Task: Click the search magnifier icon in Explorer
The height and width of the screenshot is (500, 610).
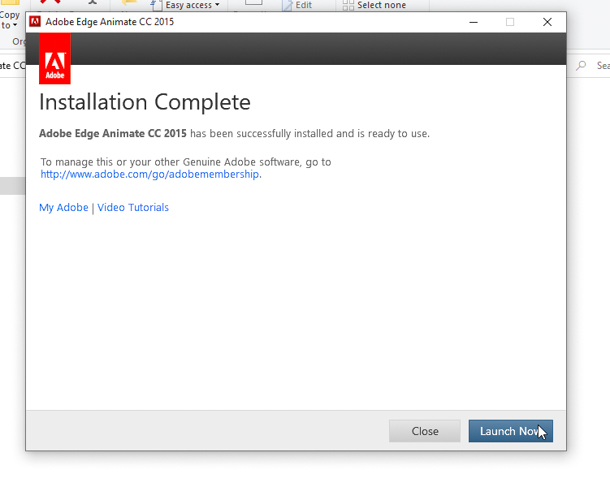Action: tap(581, 66)
